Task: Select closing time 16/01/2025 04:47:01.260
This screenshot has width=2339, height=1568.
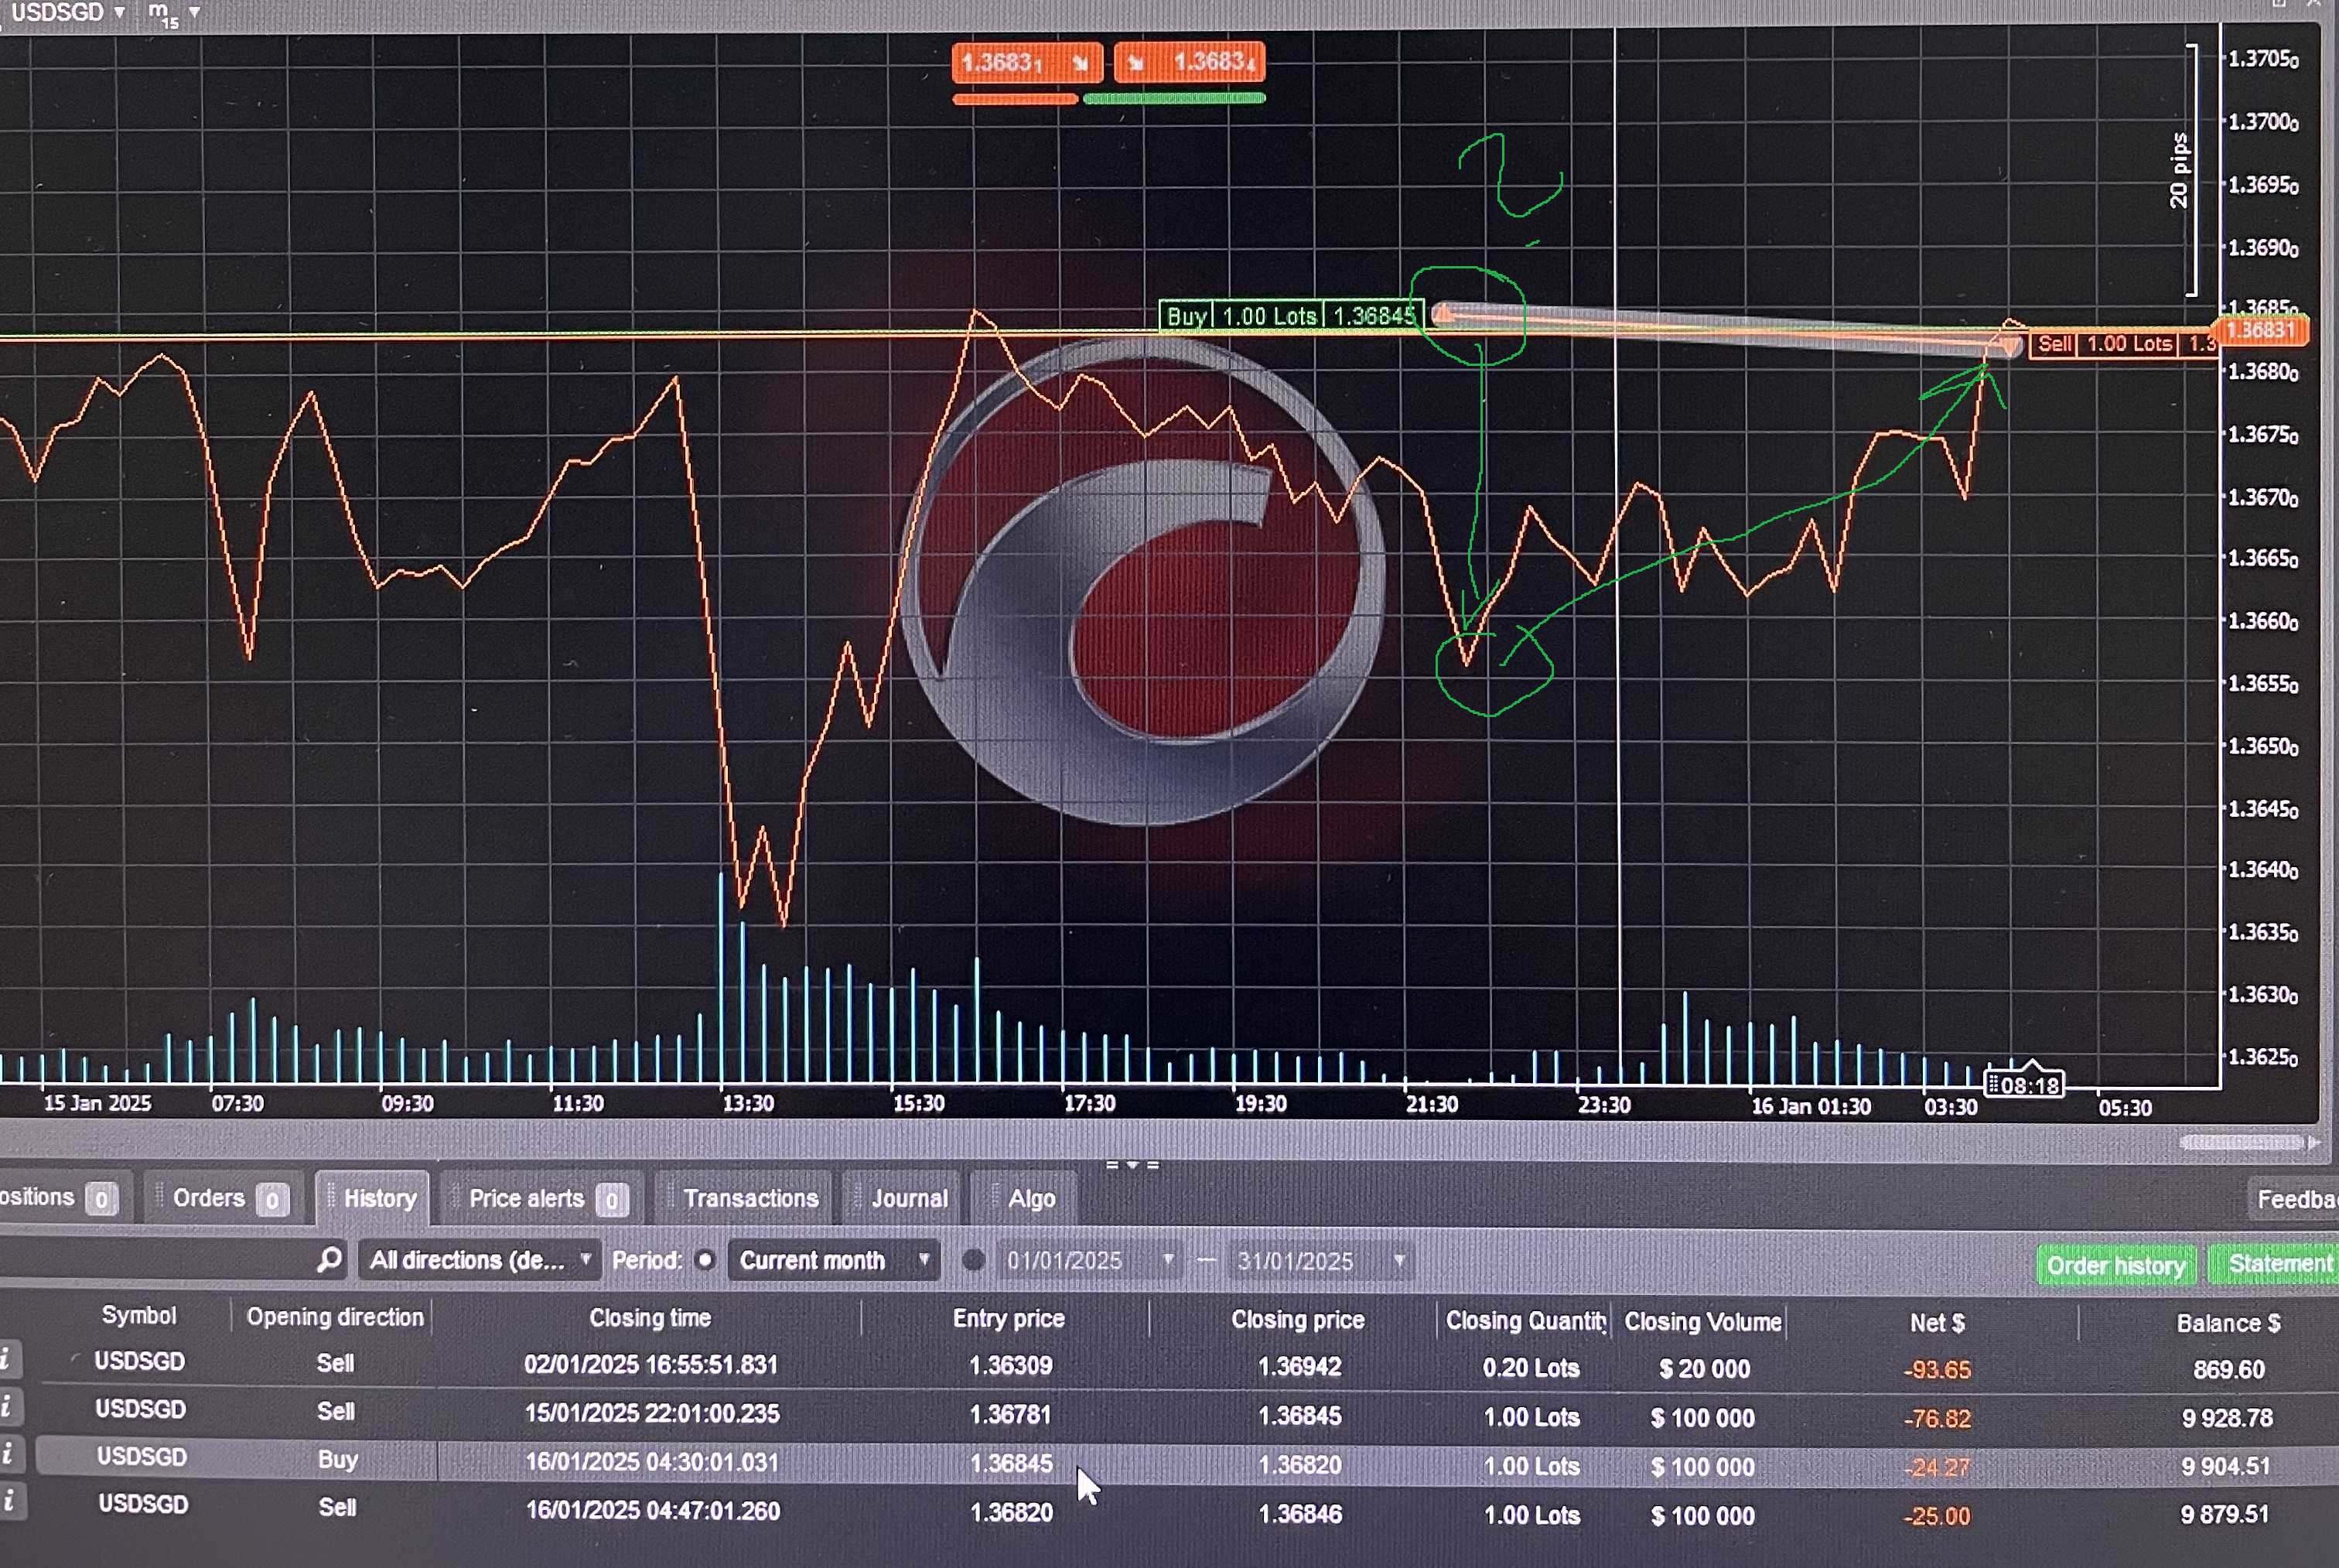Action: [x=653, y=1510]
